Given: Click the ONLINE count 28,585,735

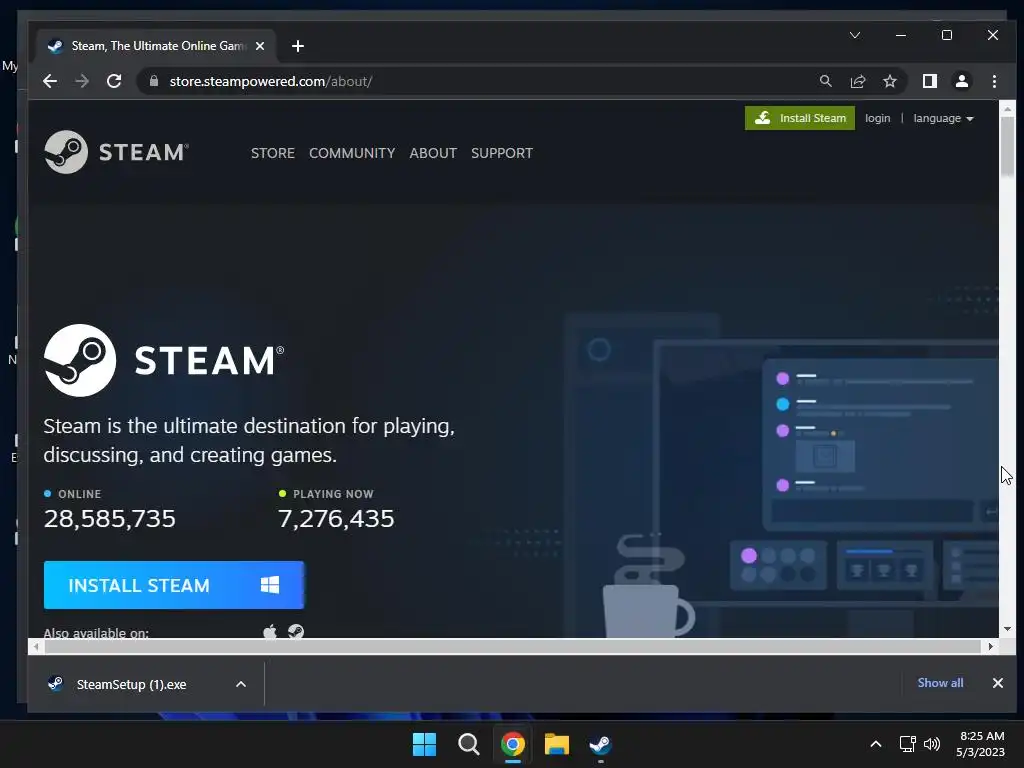Looking at the screenshot, I should (x=110, y=519).
